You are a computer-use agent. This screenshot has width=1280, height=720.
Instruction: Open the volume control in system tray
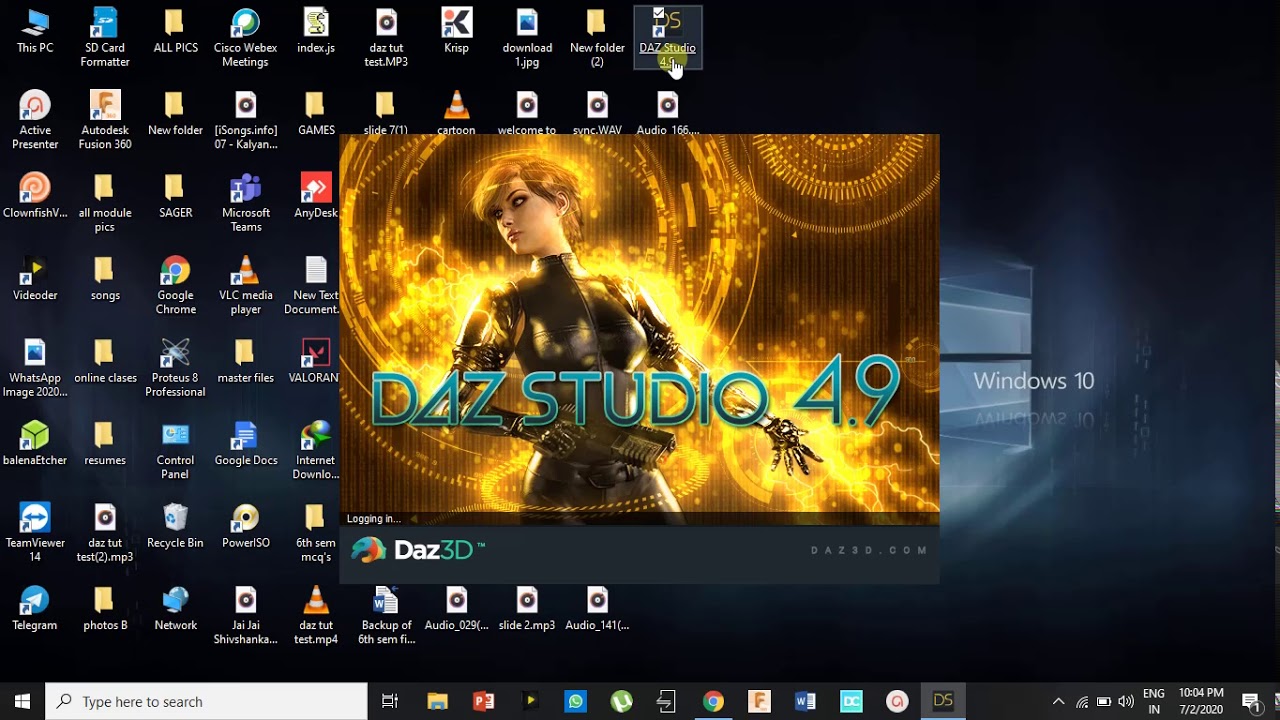click(x=1126, y=701)
